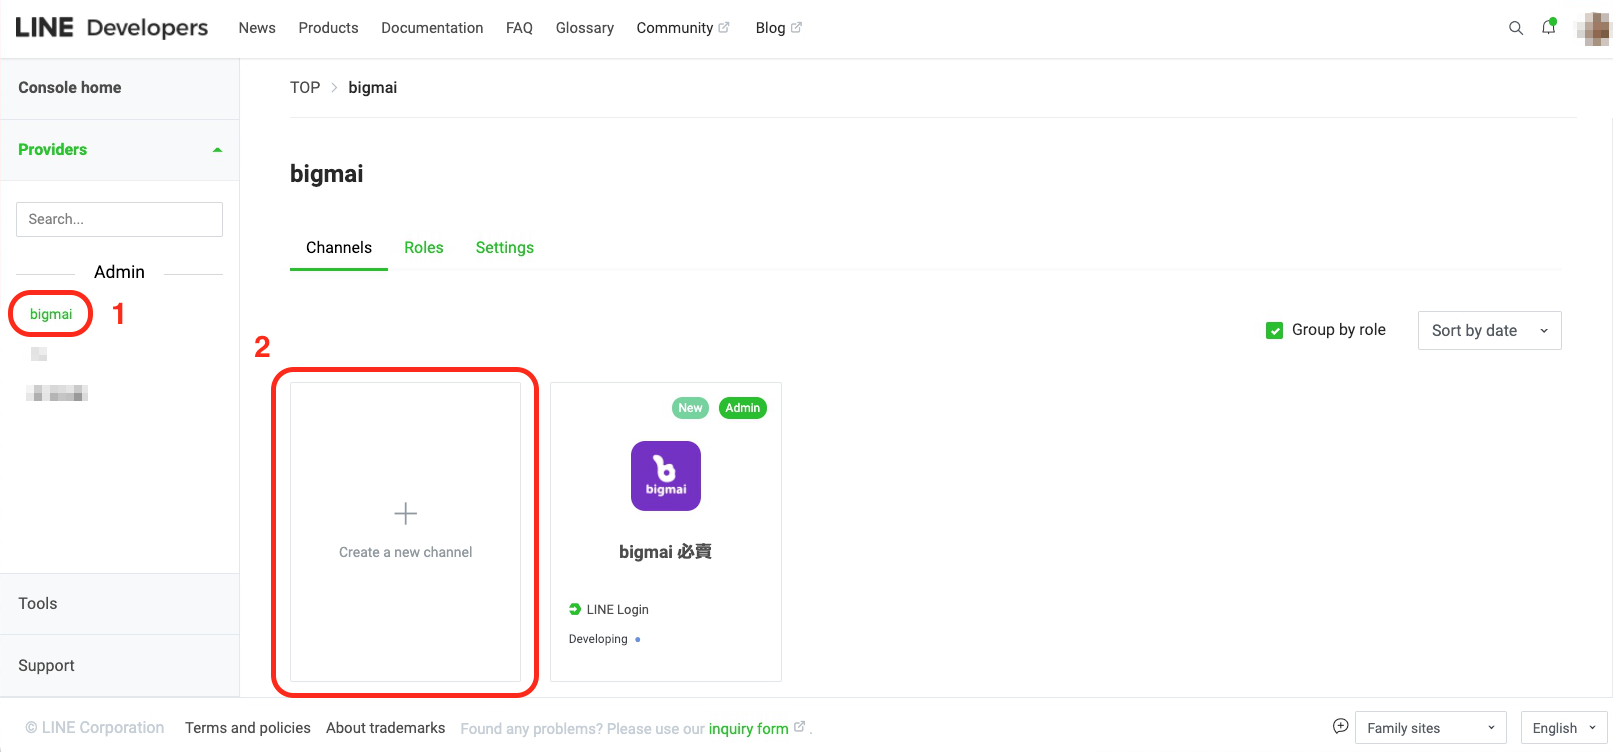Open Documentation in the top navigation
Screen dimensions: 1613x752
pyautogui.click(x=432, y=28)
